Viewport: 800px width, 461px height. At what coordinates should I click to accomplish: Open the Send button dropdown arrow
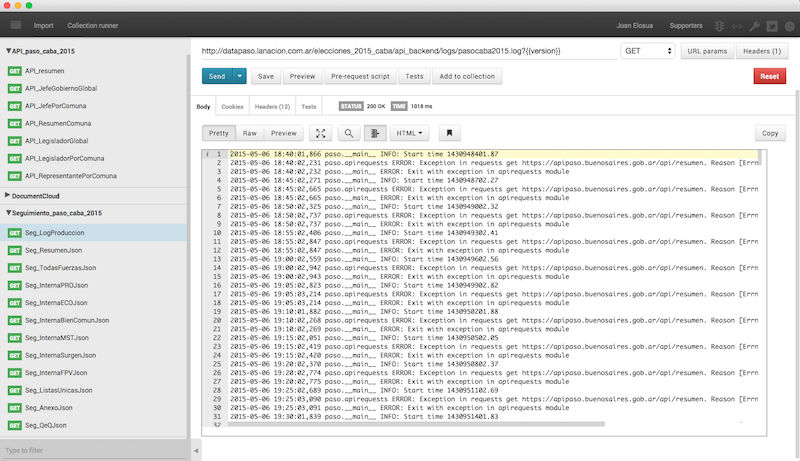pyautogui.click(x=239, y=76)
